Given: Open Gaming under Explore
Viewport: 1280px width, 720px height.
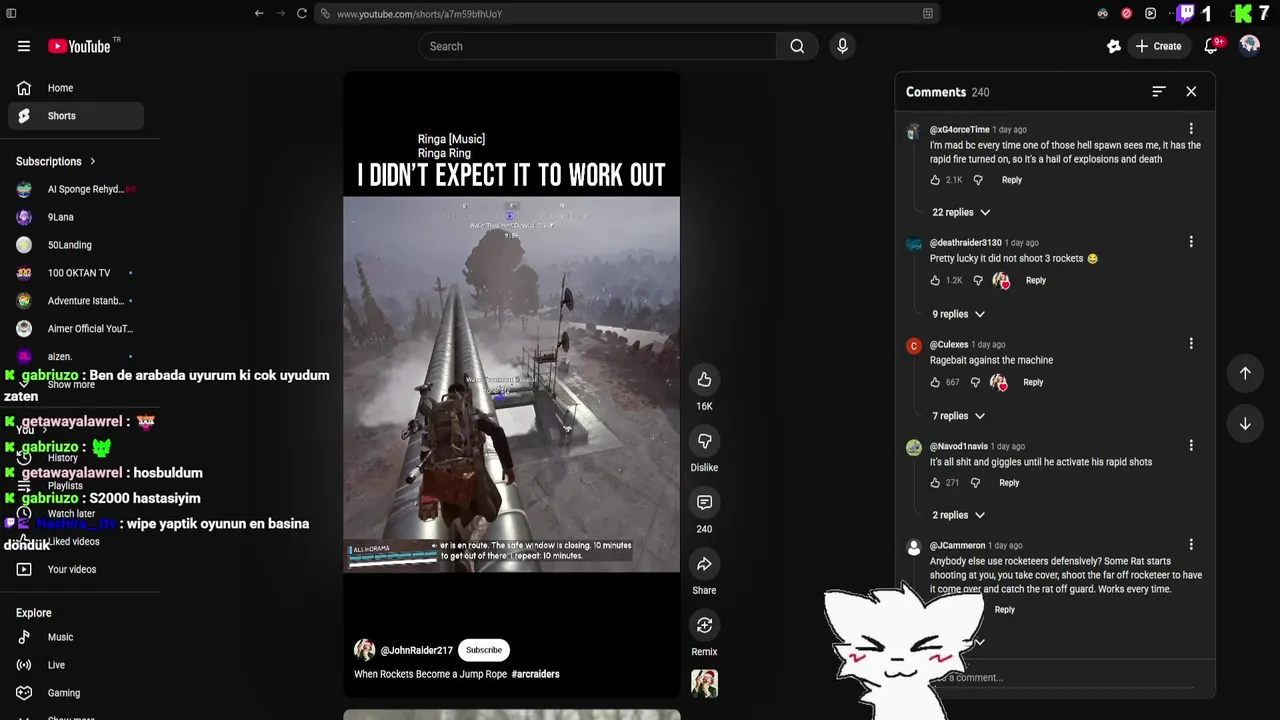Looking at the screenshot, I should click(x=76, y=693).
